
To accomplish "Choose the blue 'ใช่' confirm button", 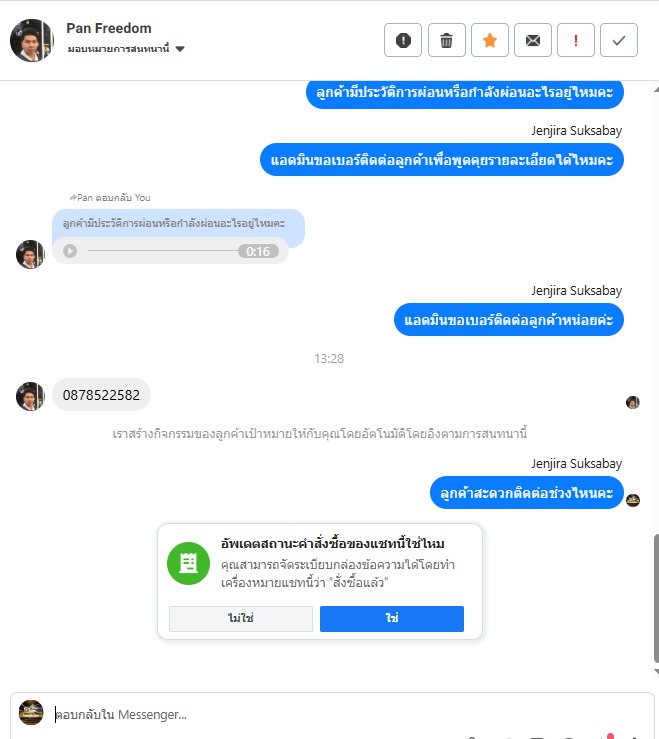I will (392, 618).
